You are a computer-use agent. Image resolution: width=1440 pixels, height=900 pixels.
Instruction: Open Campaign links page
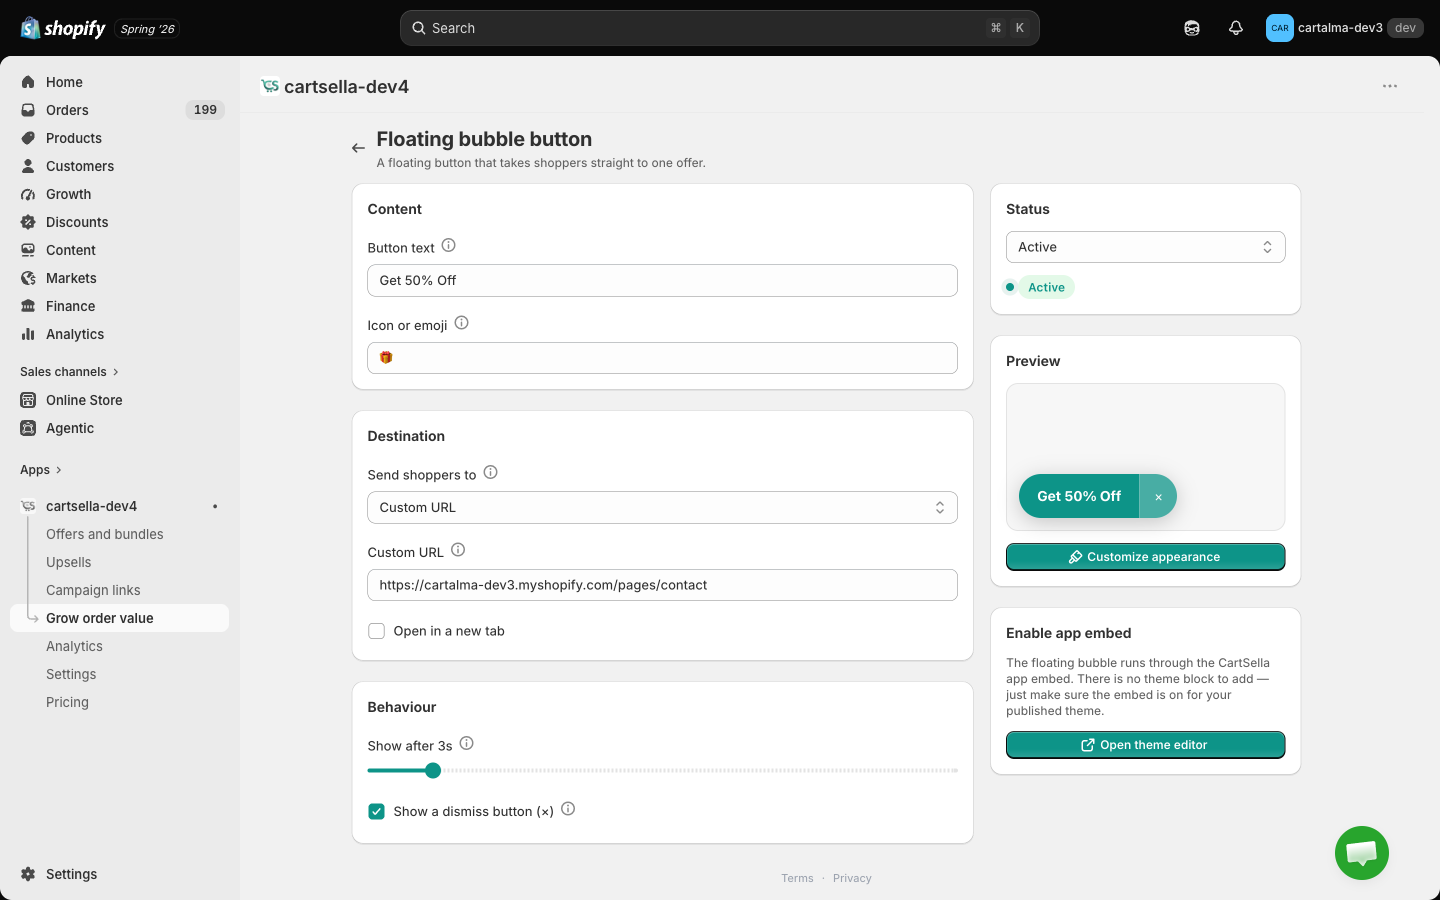pyautogui.click(x=93, y=590)
